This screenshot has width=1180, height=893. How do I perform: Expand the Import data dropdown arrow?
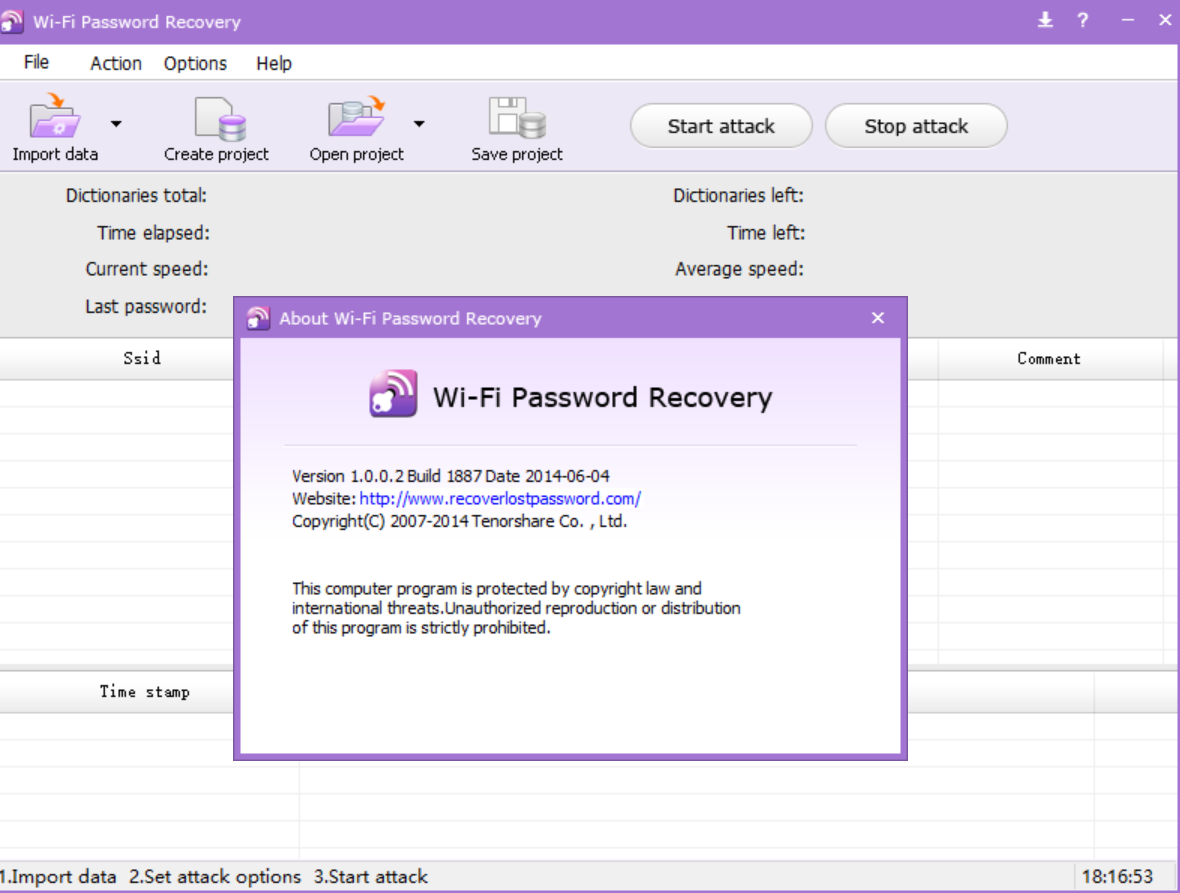[116, 123]
